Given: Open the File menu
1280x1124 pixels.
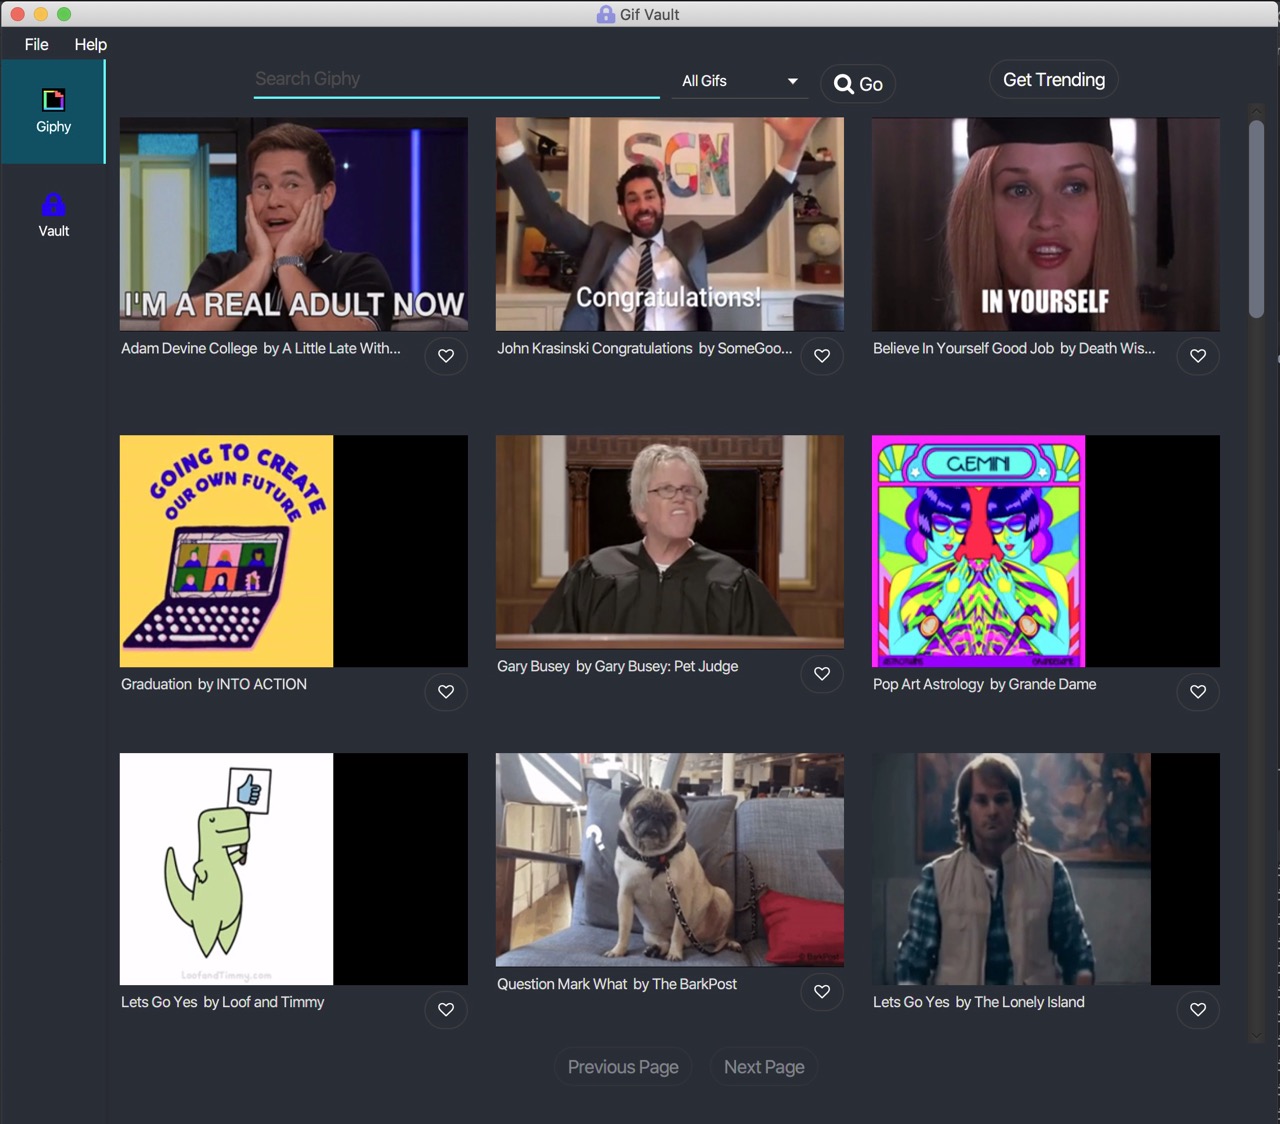Looking at the screenshot, I should point(37,44).
